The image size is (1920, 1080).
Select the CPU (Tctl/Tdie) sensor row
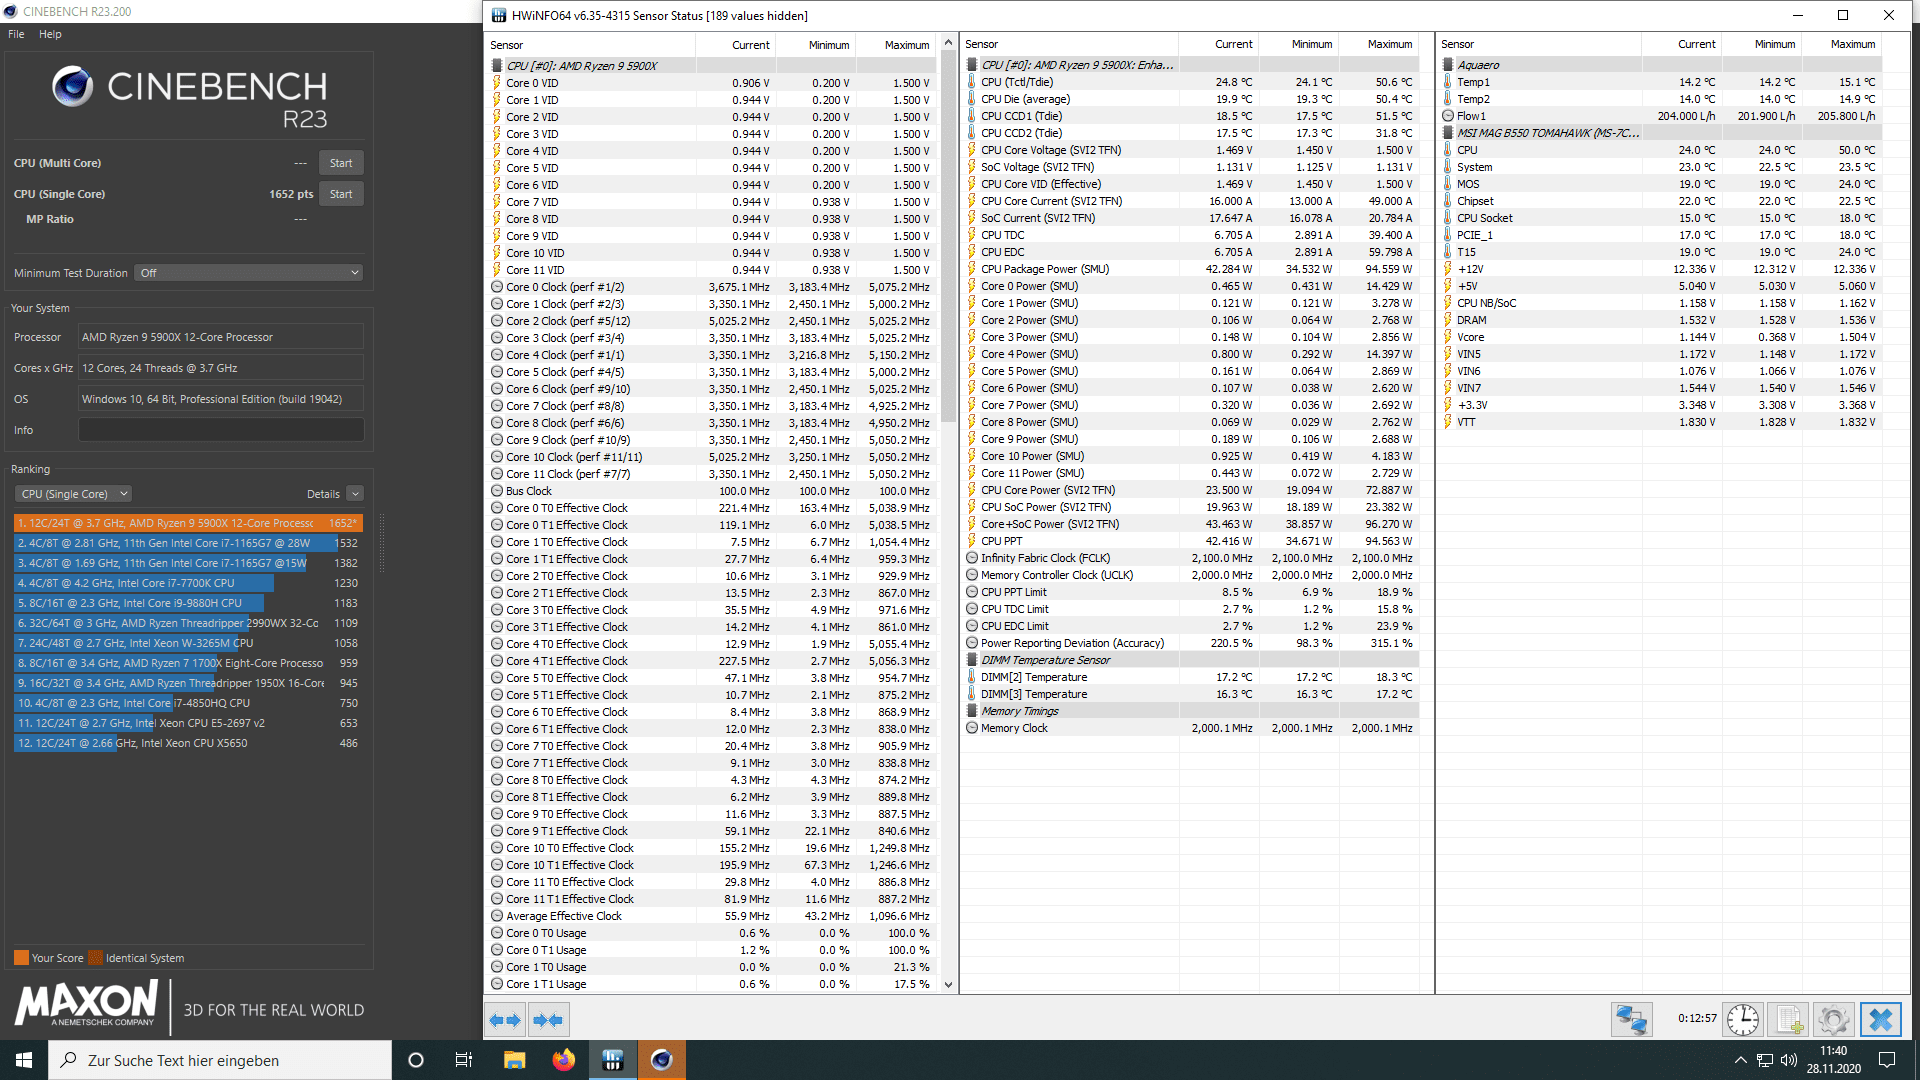tap(1191, 82)
